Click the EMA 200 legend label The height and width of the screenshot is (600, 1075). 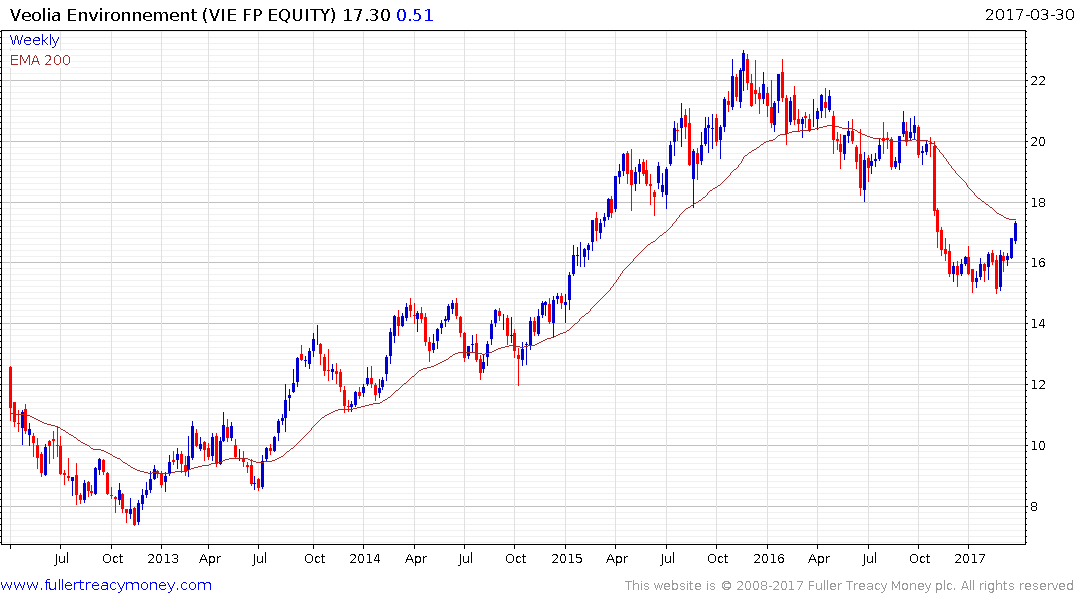tap(40, 60)
